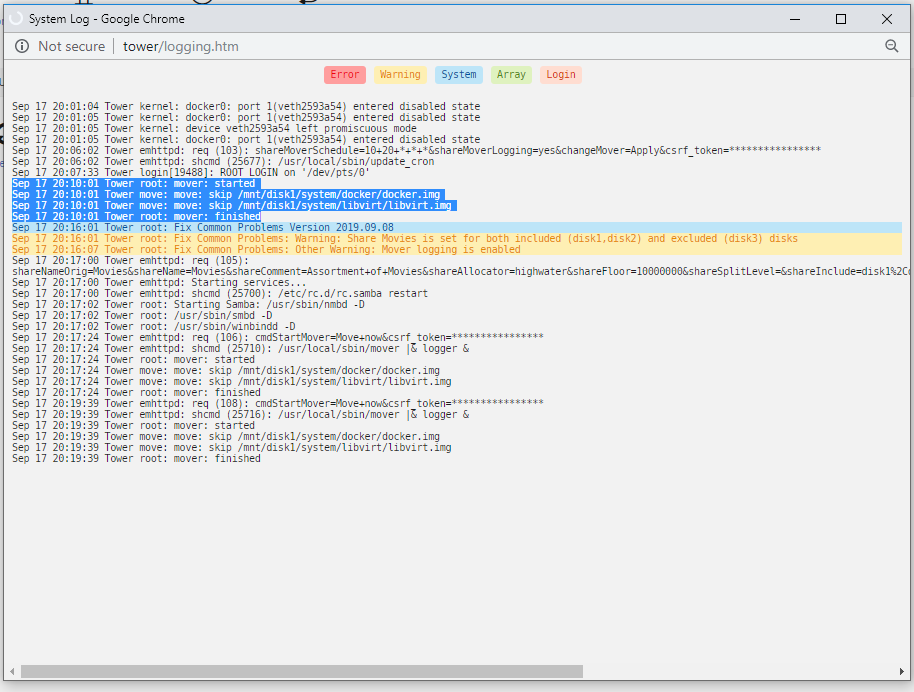Click the 'Not secure' label
This screenshot has height=692, width=914.
click(72, 46)
